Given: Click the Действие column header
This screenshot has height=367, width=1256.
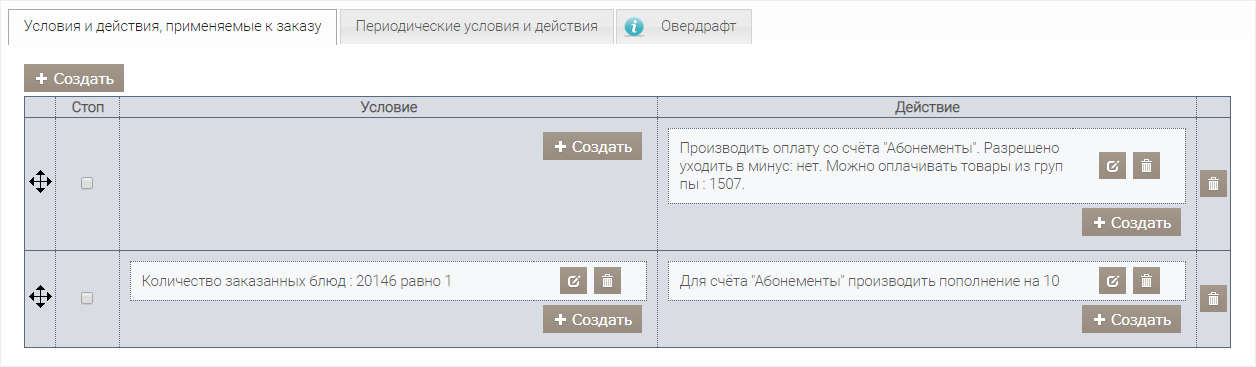Looking at the screenshot, I should click(927, 106).
